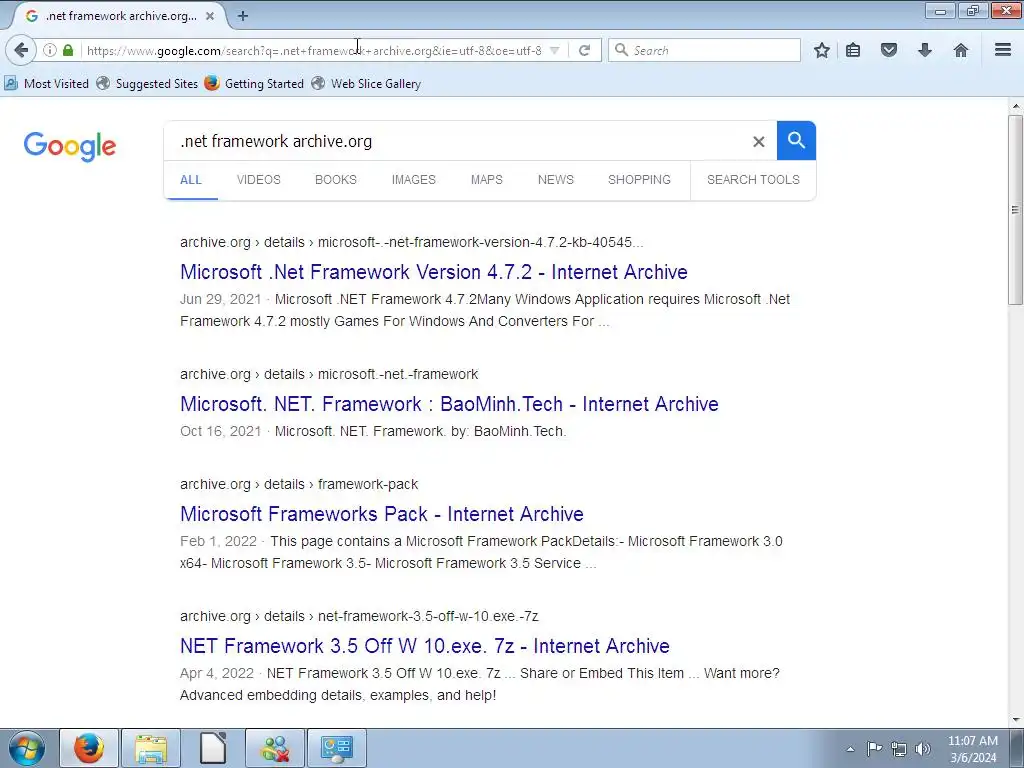This screenshot has width=1024, height=768.
Task: Click the taskbar clock showing 11:07 AM
Action: point(972,749)
